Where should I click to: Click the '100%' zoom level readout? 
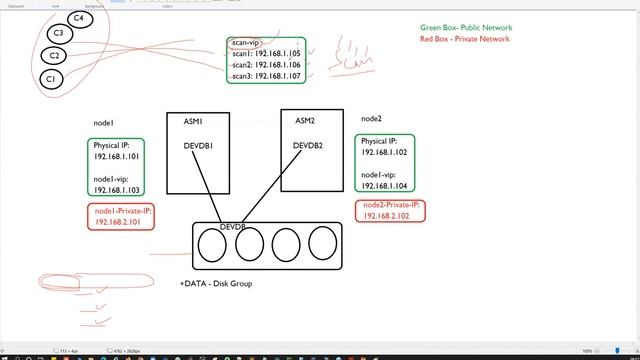[x=587, y=351]
